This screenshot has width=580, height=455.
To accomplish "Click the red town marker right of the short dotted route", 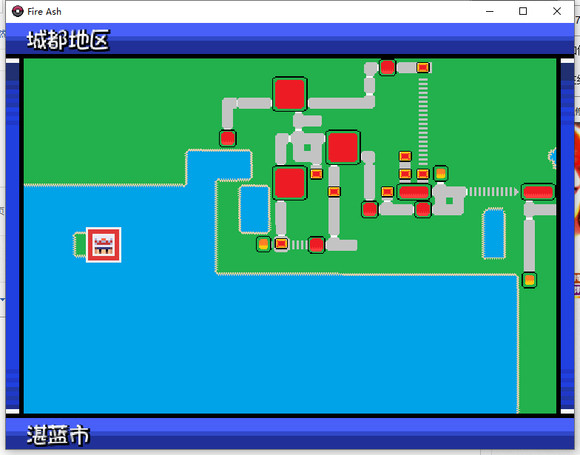I will coord(316,245).
